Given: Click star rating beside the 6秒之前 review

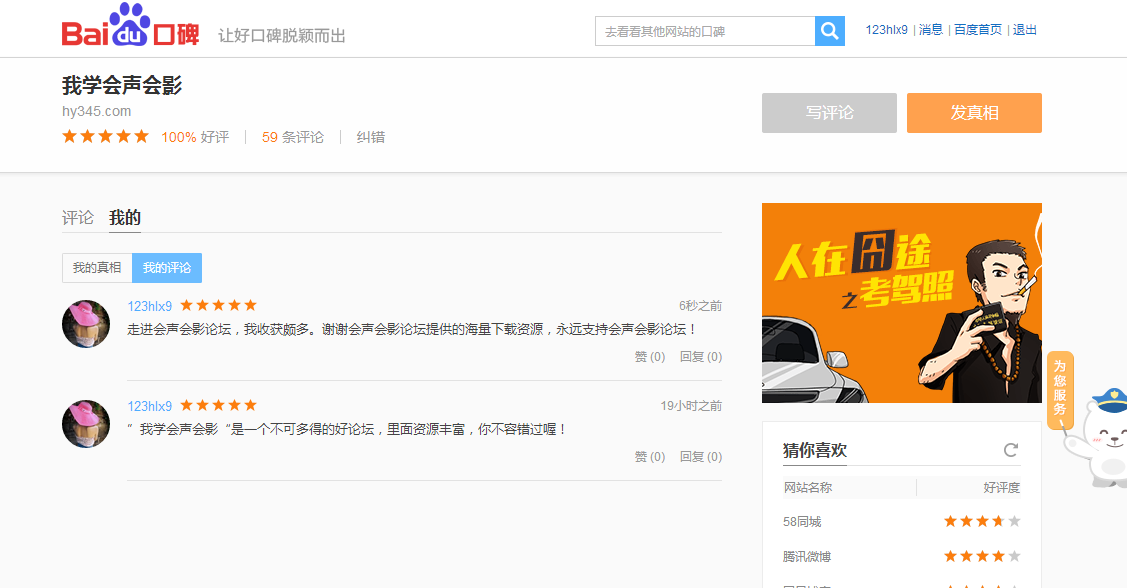Looking at the screenshot, I should click(x=218, y=306).
